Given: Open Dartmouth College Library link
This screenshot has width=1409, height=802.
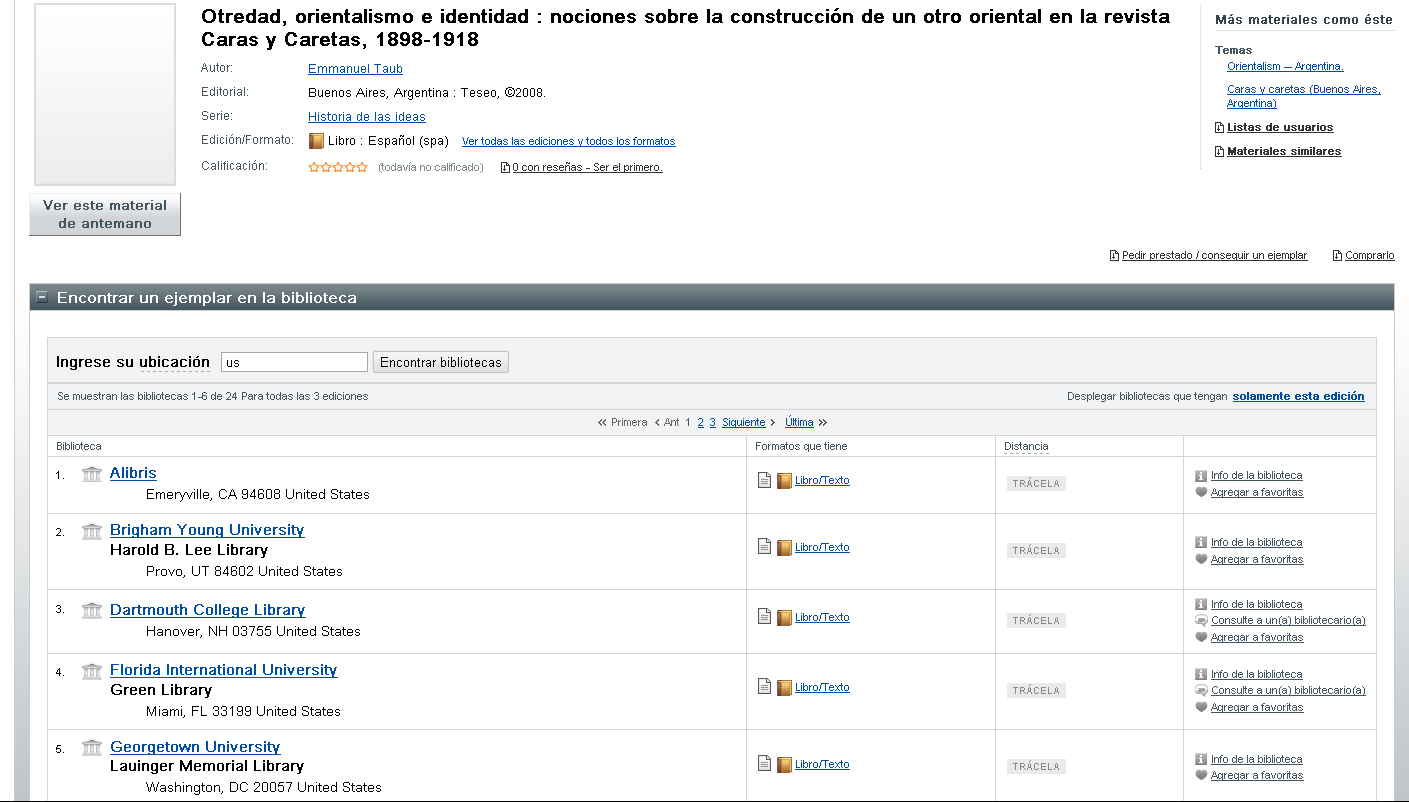Looking at the screenshot, I should pyautogui.click(x=207, y=610).
